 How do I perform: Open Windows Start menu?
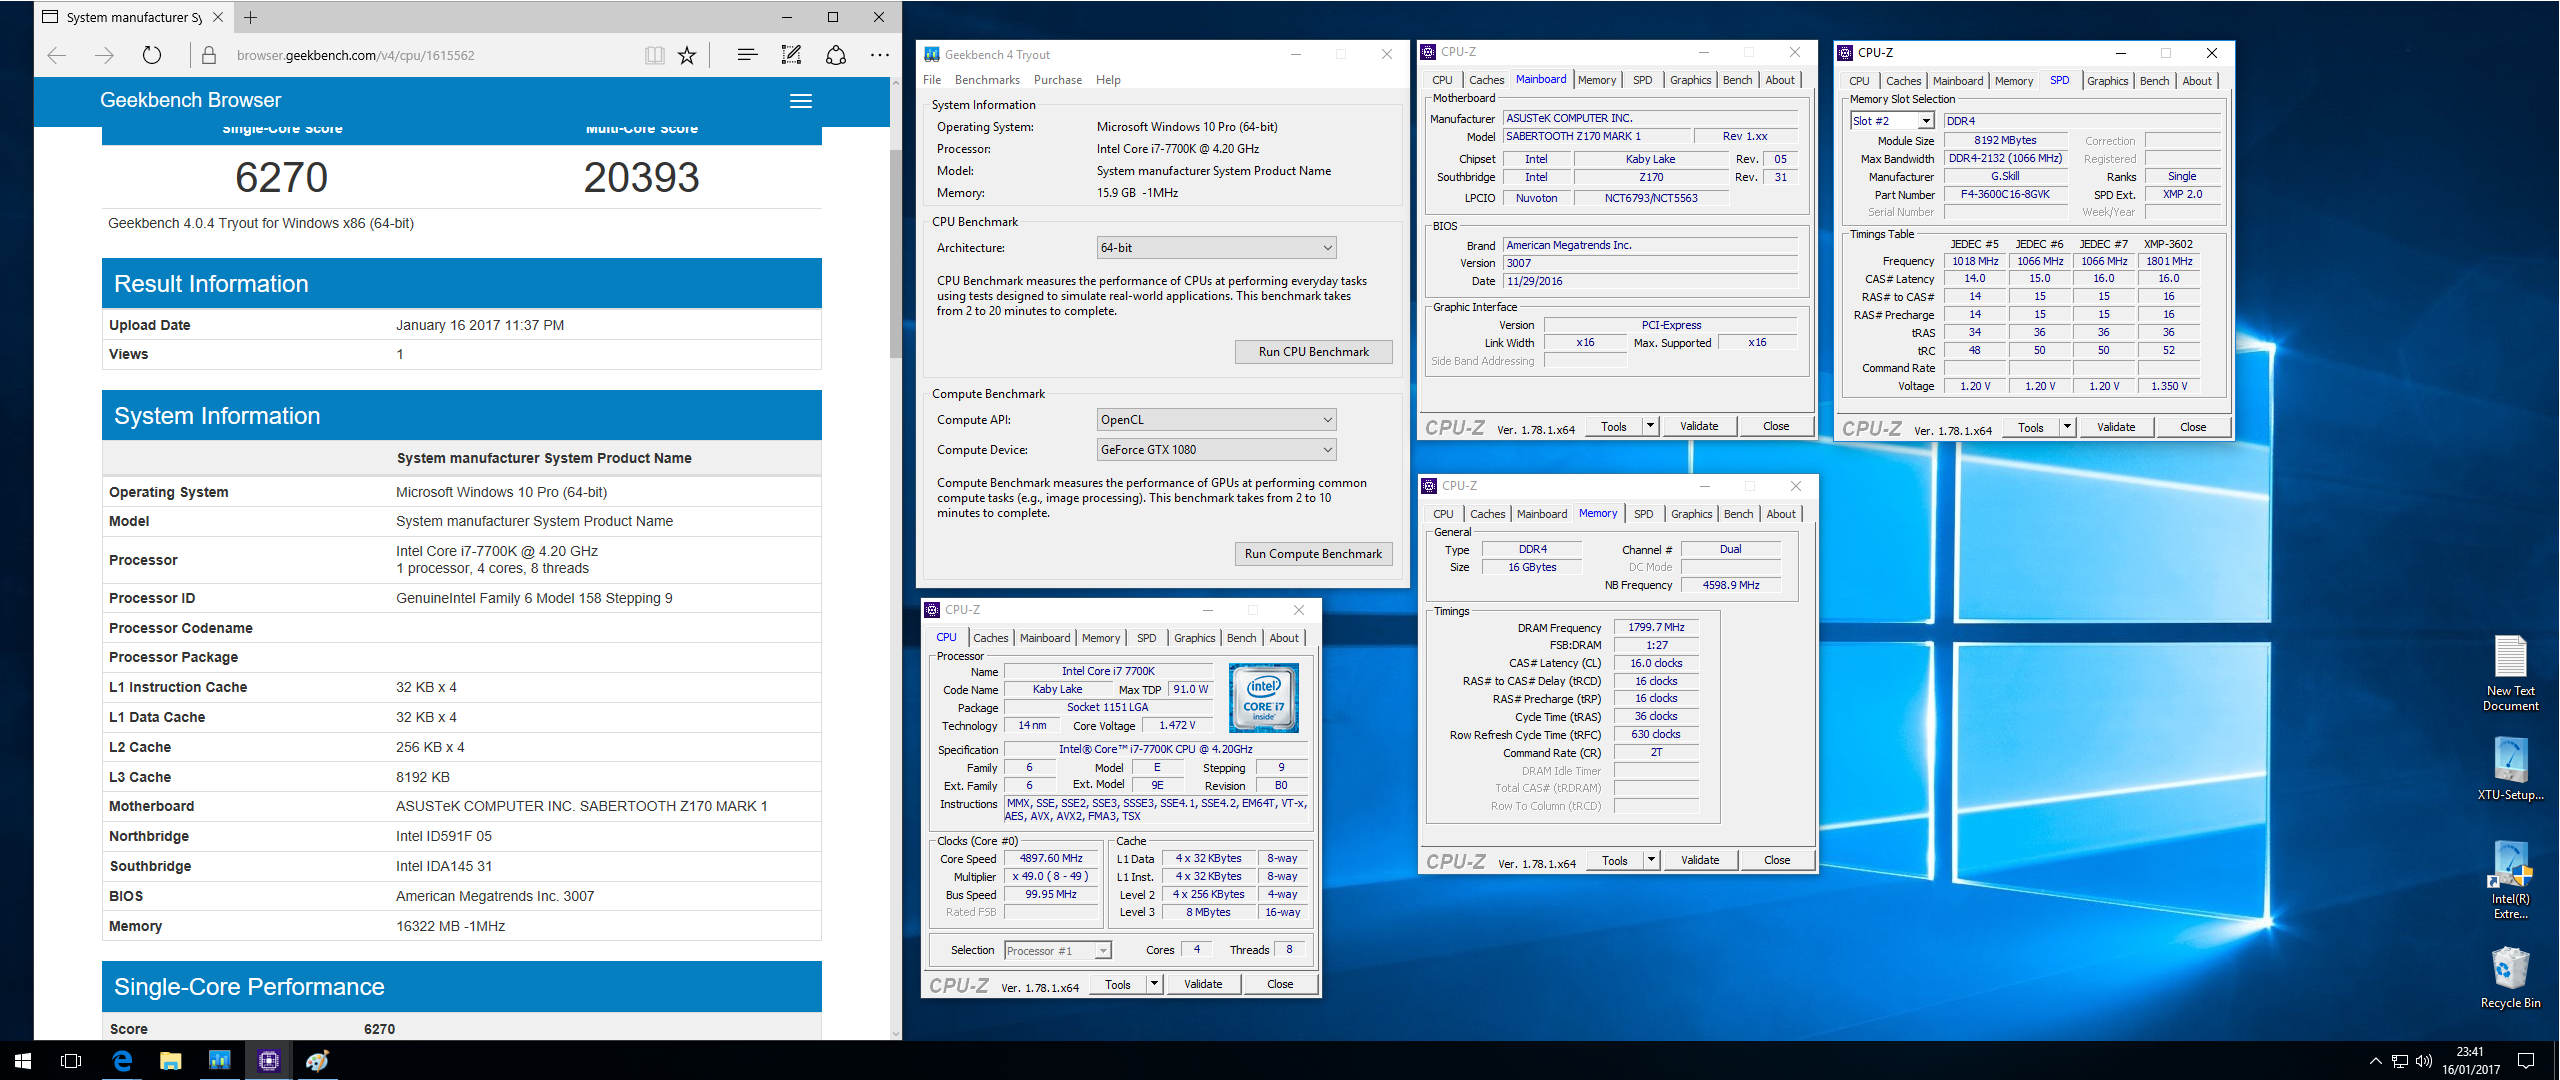coord(23,1060)
